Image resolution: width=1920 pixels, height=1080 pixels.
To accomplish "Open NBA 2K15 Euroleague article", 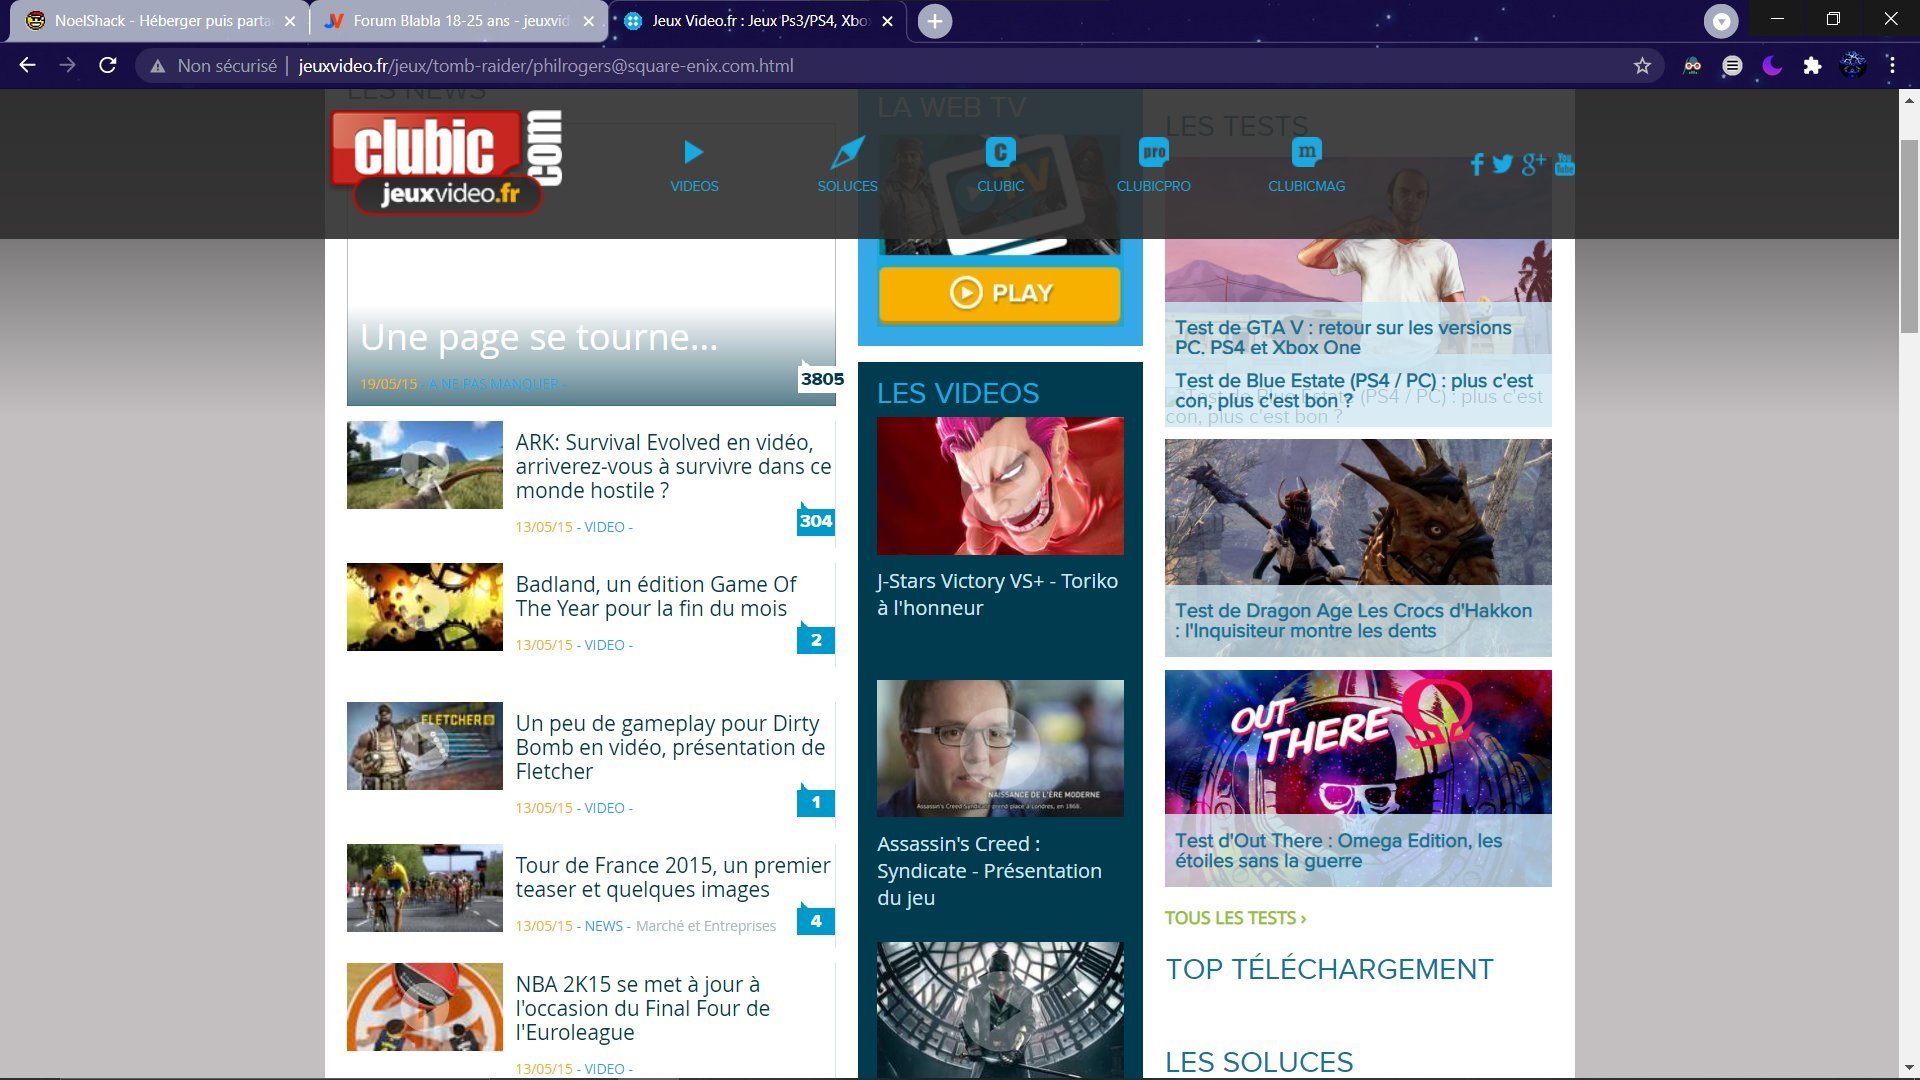I will click(642, 1008).
